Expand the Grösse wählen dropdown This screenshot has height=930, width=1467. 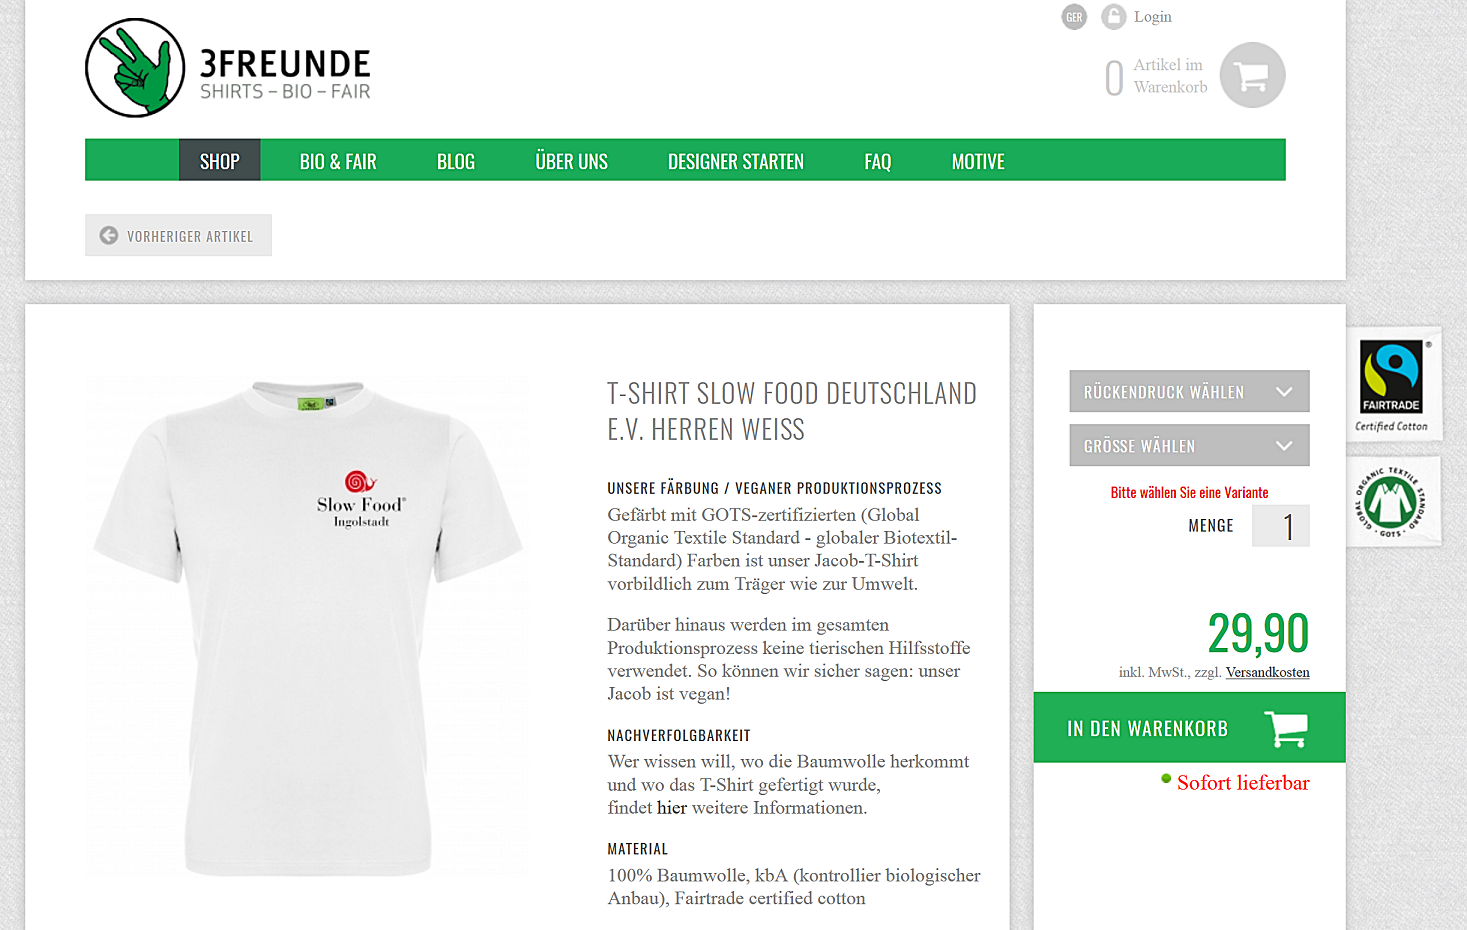1189,446
